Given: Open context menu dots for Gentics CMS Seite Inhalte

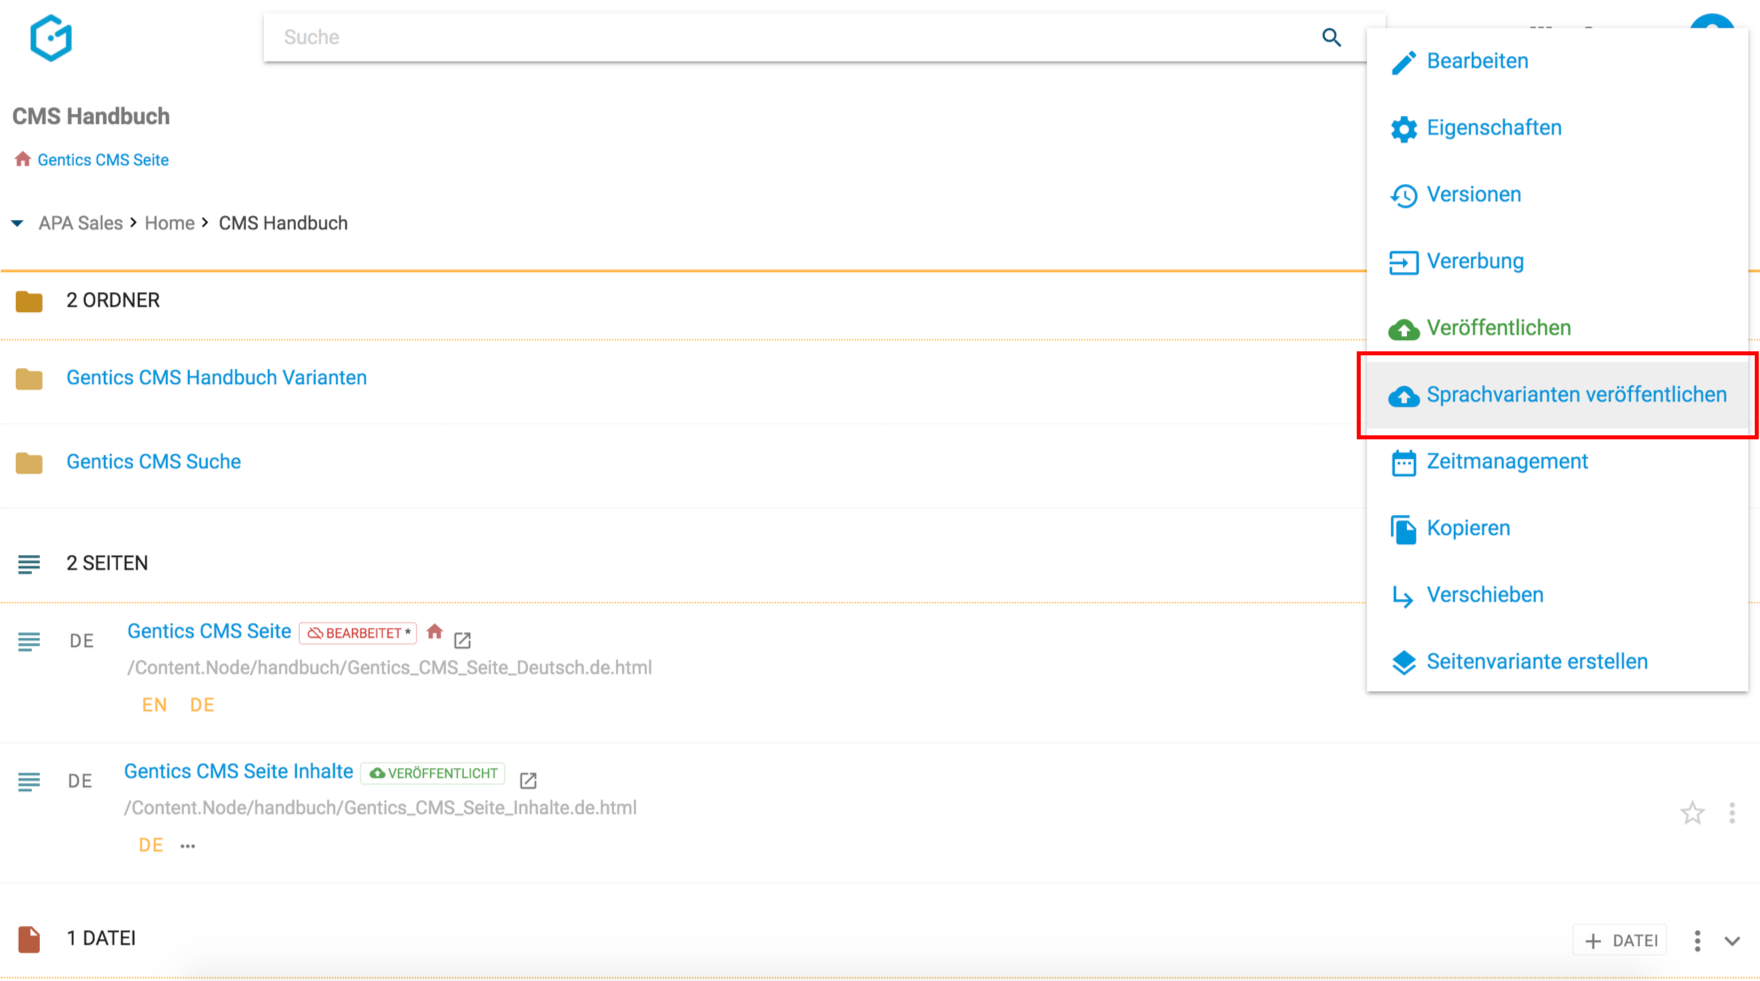Looking at the screenshot, I should point(1732,813).
